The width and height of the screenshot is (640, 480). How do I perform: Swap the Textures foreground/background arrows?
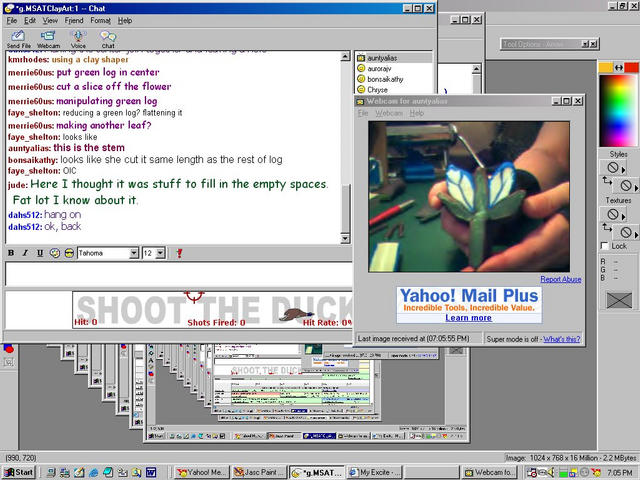[x=607, y=227]
